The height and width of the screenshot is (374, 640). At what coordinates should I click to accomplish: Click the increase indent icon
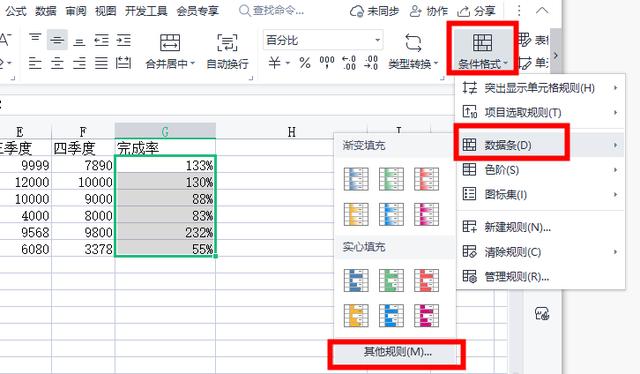coord(123,40)
